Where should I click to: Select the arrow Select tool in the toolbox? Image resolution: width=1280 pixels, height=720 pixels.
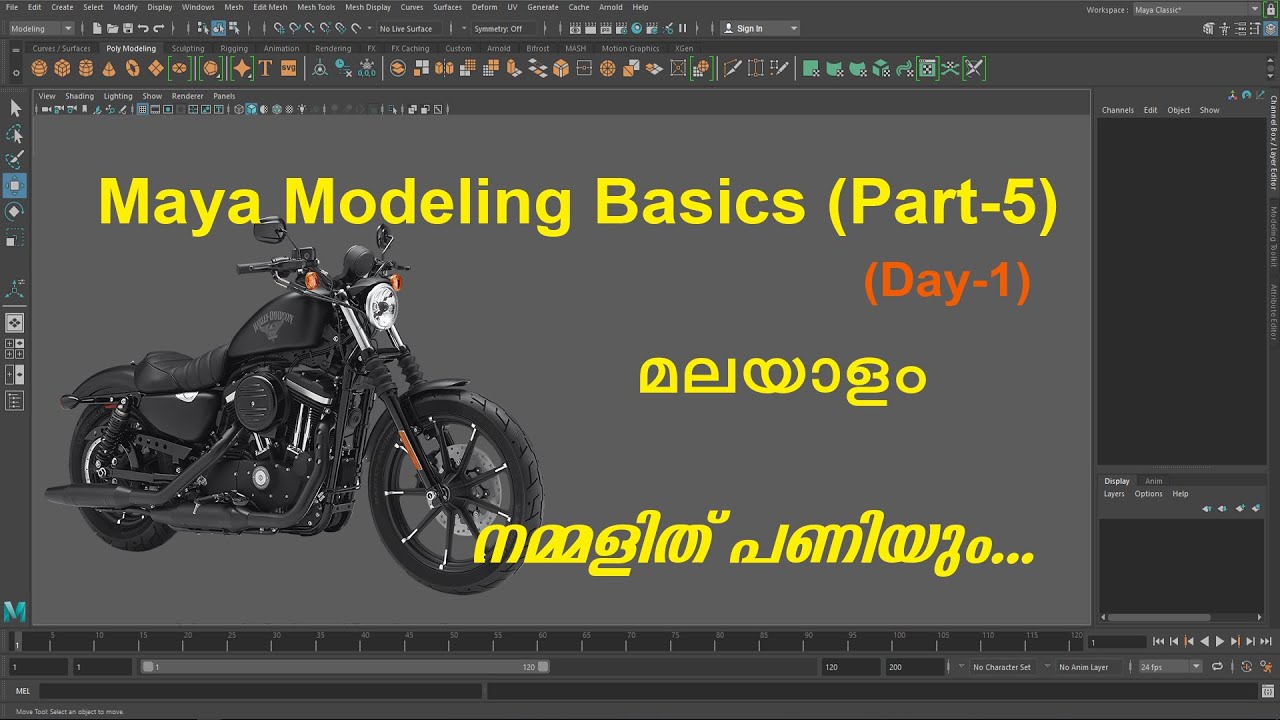pyautogui.click(x=15, y=108)
